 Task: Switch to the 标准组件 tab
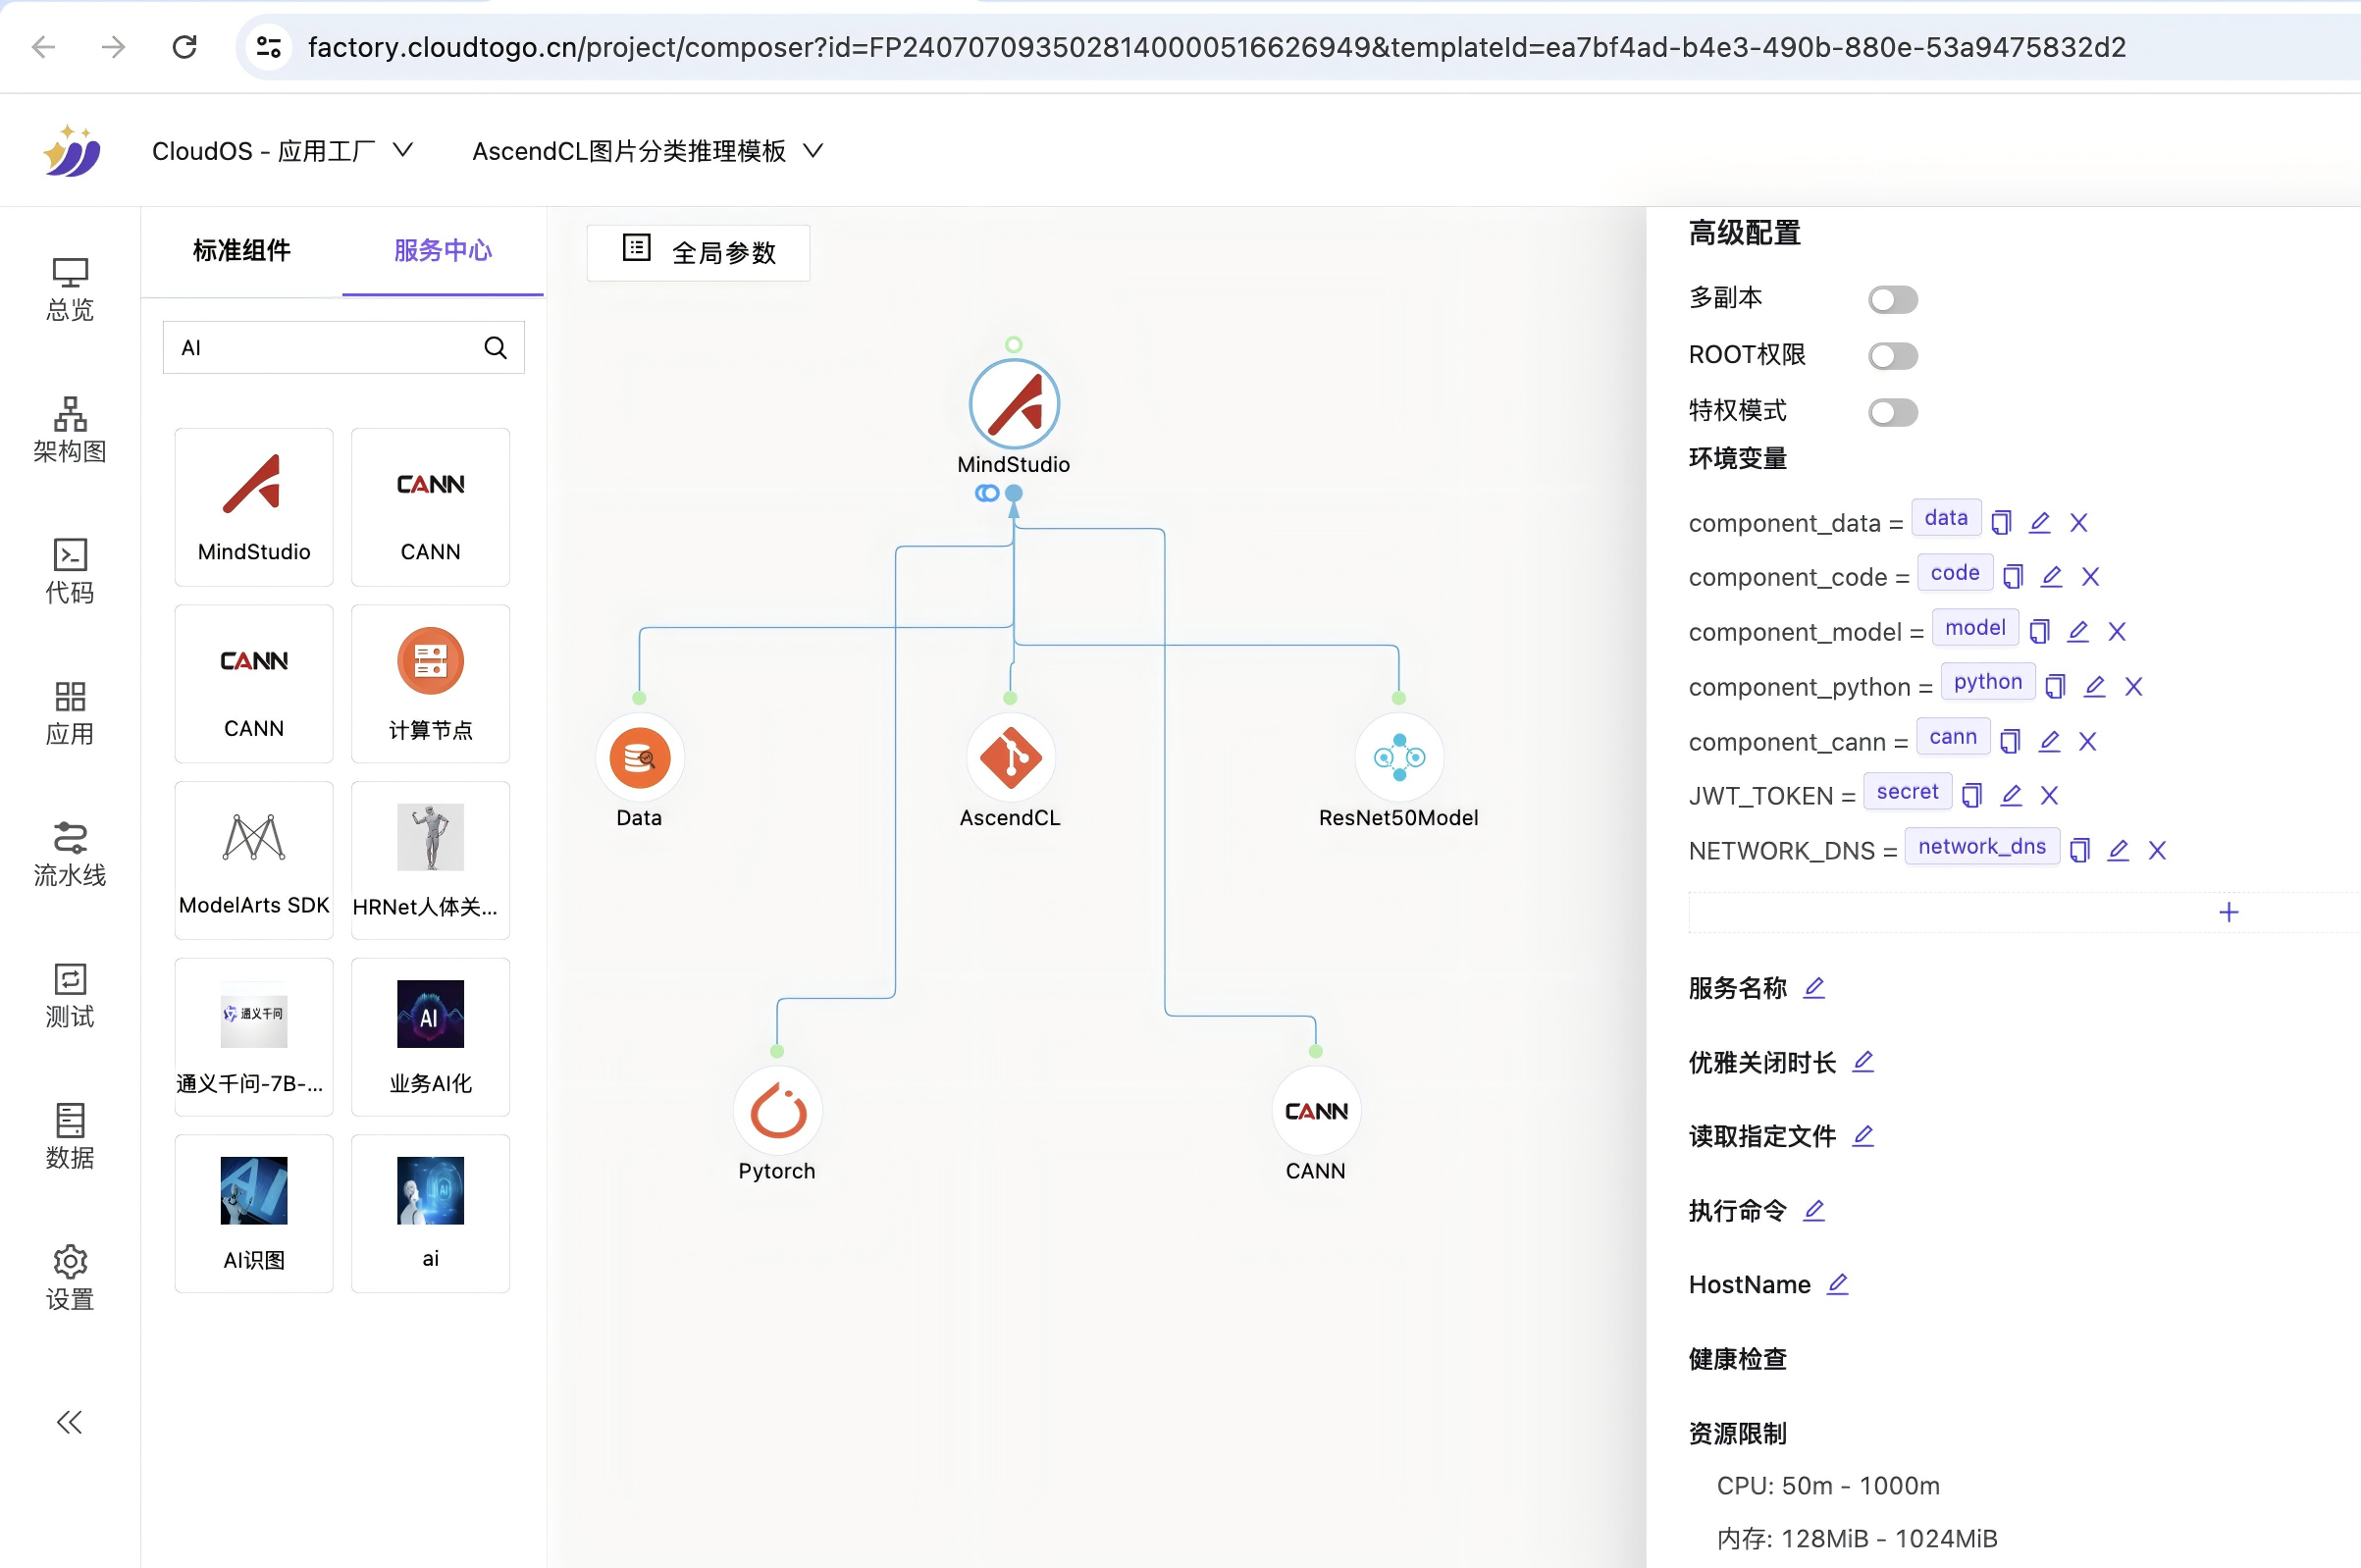(x=241, y=250)
